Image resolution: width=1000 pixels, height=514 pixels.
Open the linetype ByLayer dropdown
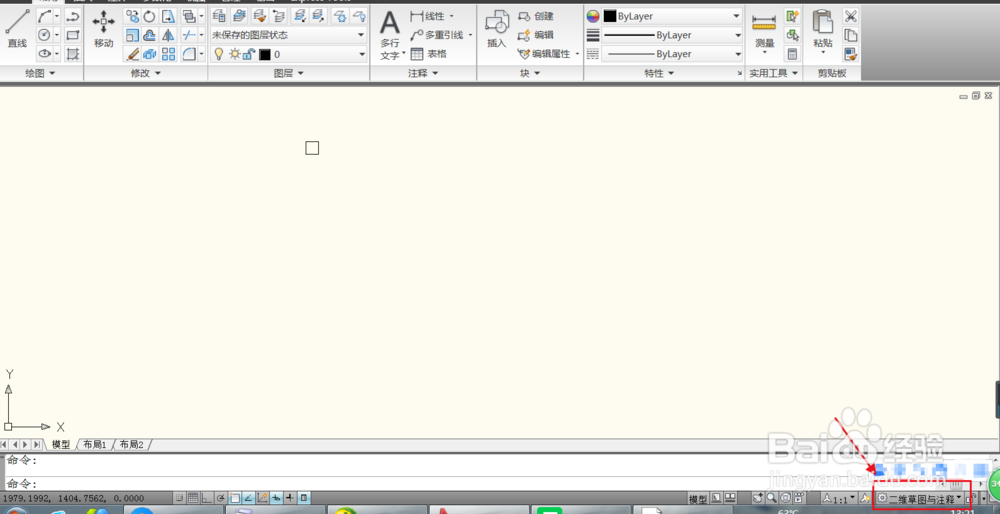tap(673, 54)
